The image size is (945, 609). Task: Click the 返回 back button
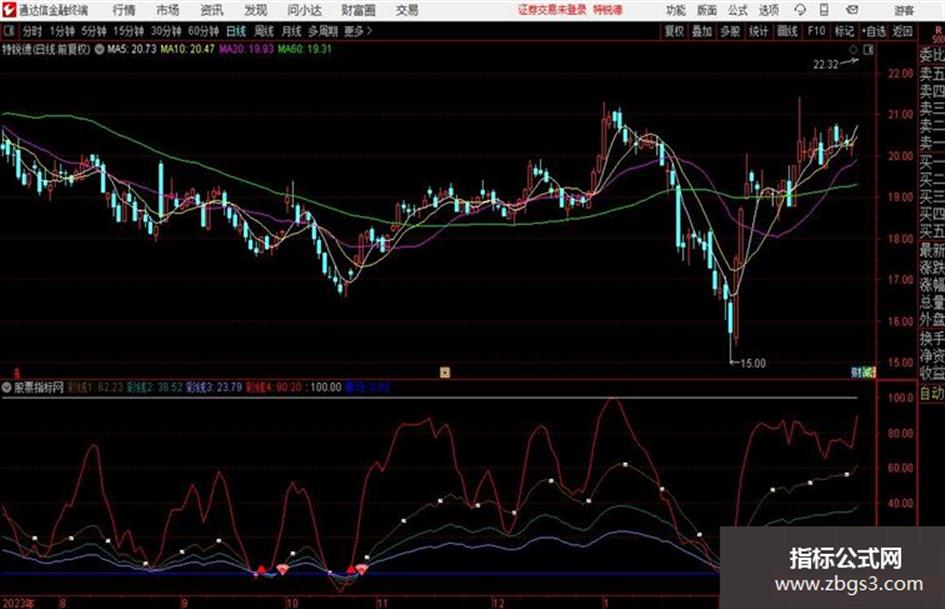tap(902, 31)
